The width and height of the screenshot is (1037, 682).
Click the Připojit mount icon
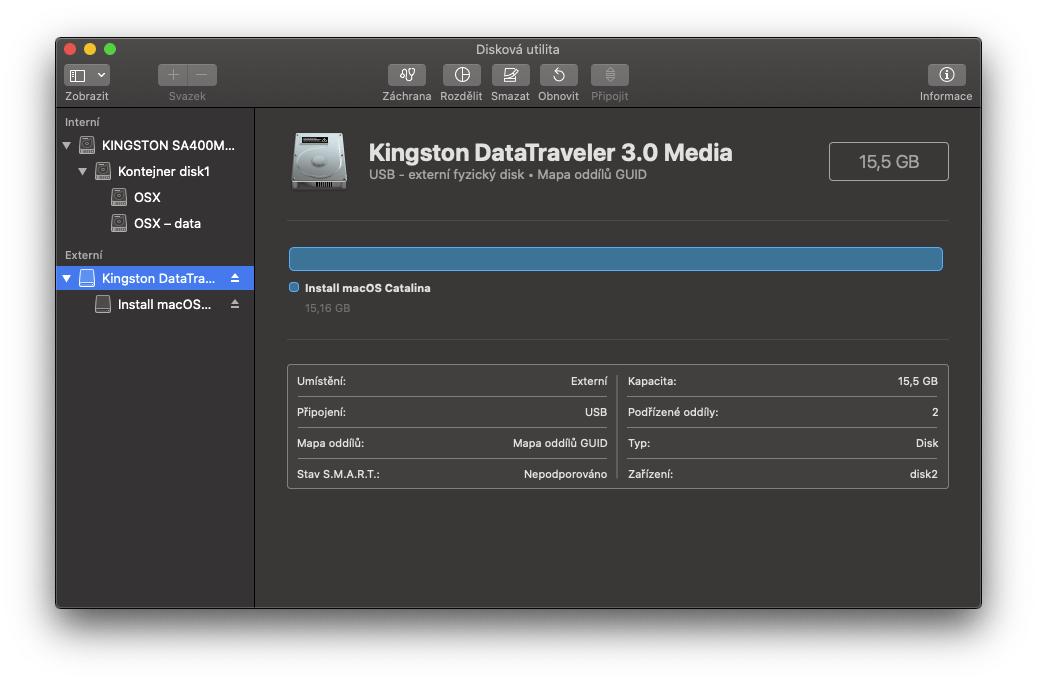tap(610, 75)
